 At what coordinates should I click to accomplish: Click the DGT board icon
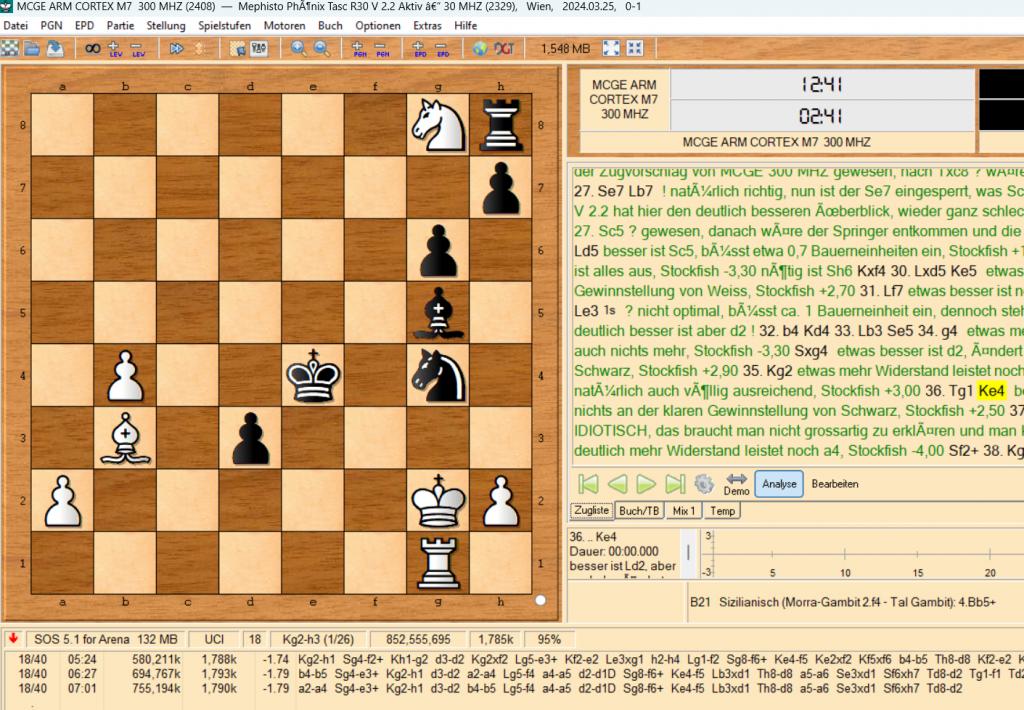[x=503, y=48]
